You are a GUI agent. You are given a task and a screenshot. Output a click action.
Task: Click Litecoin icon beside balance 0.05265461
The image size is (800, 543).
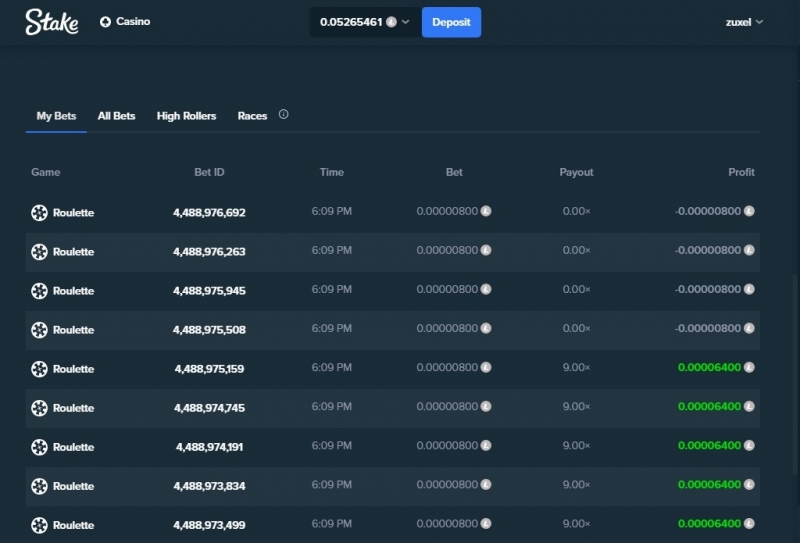[391, 22]
